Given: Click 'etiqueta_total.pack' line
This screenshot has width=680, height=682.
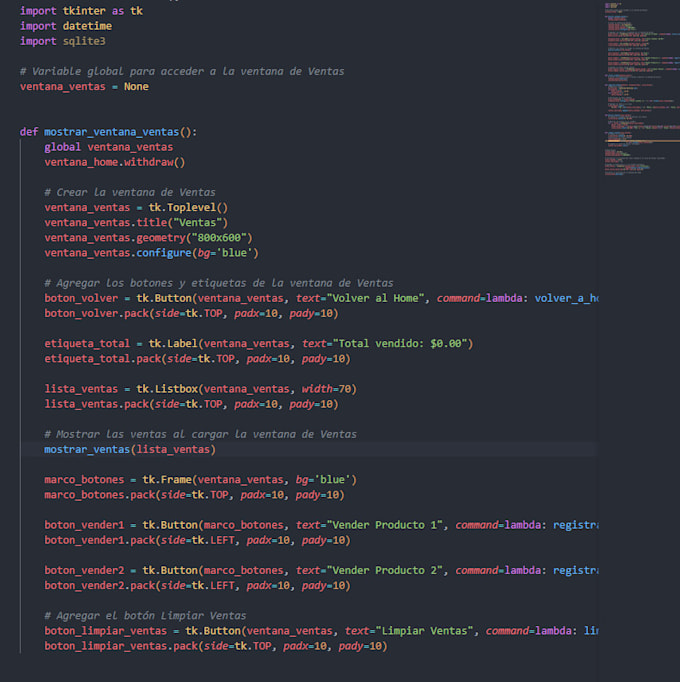Looking at the screenshot, I should click(x=198, y=359).
